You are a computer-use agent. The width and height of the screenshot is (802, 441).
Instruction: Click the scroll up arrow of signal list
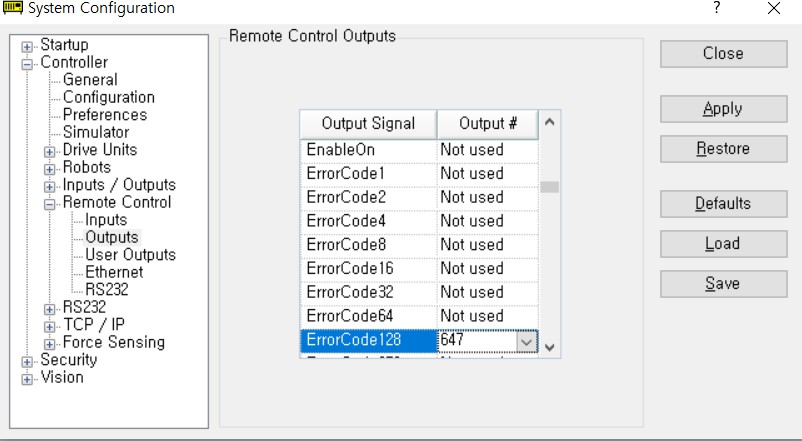click(550, 122)
